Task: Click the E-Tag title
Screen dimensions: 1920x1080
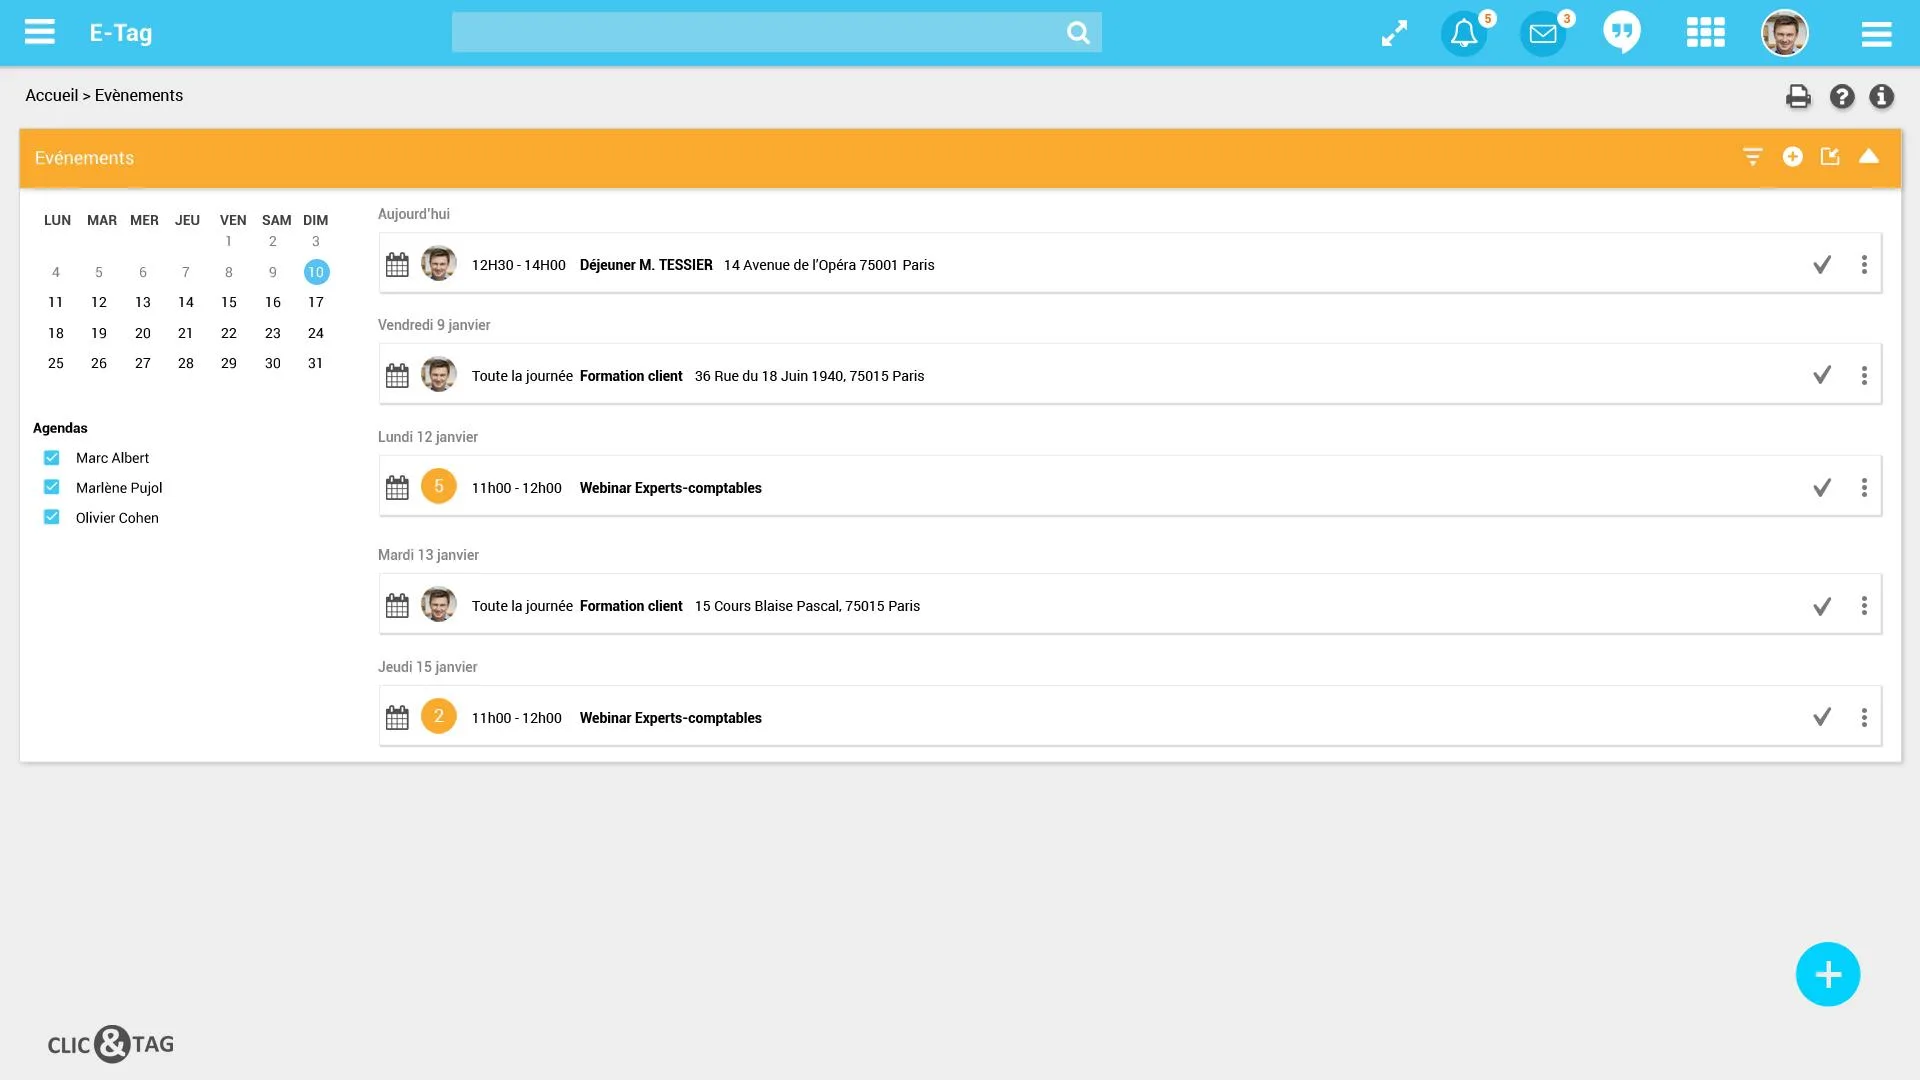Action: (121, 32)
